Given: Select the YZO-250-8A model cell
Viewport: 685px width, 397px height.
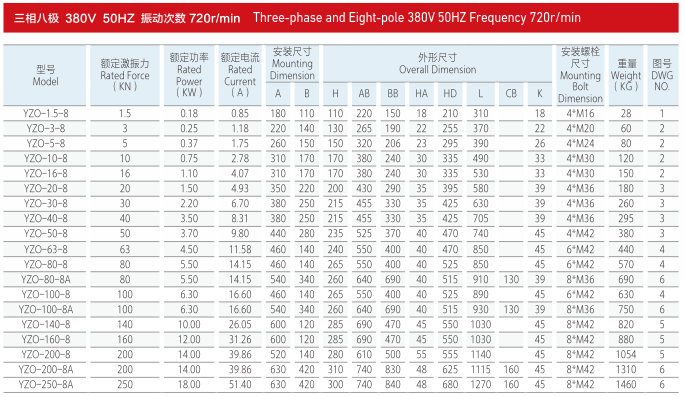Looking at the screenshot, I should click(x=45, y=384).
